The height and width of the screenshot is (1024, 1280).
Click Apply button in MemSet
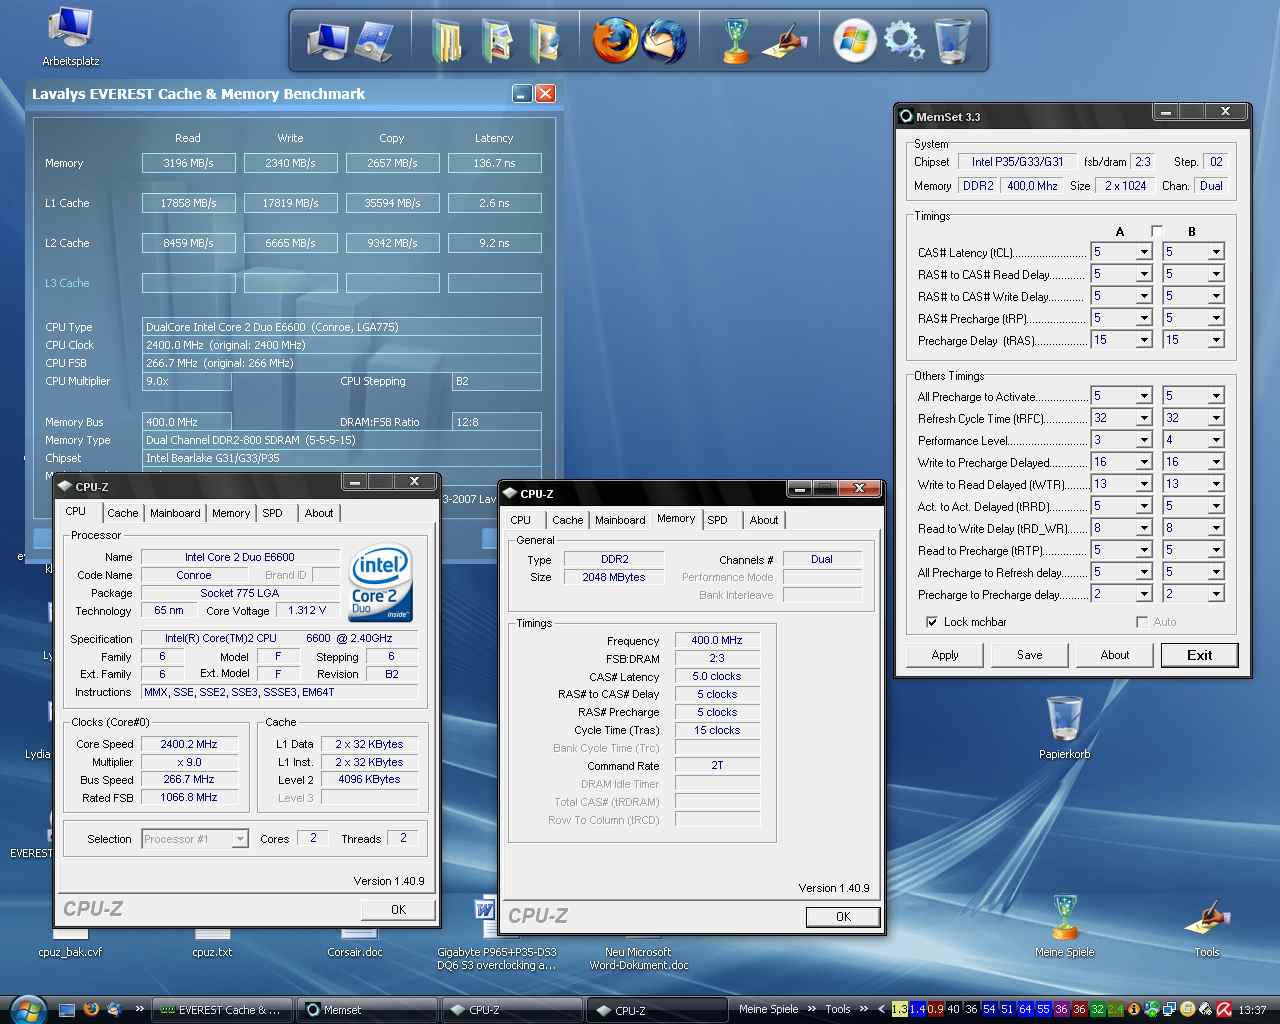pyautogui.click(x=945, y=655)
